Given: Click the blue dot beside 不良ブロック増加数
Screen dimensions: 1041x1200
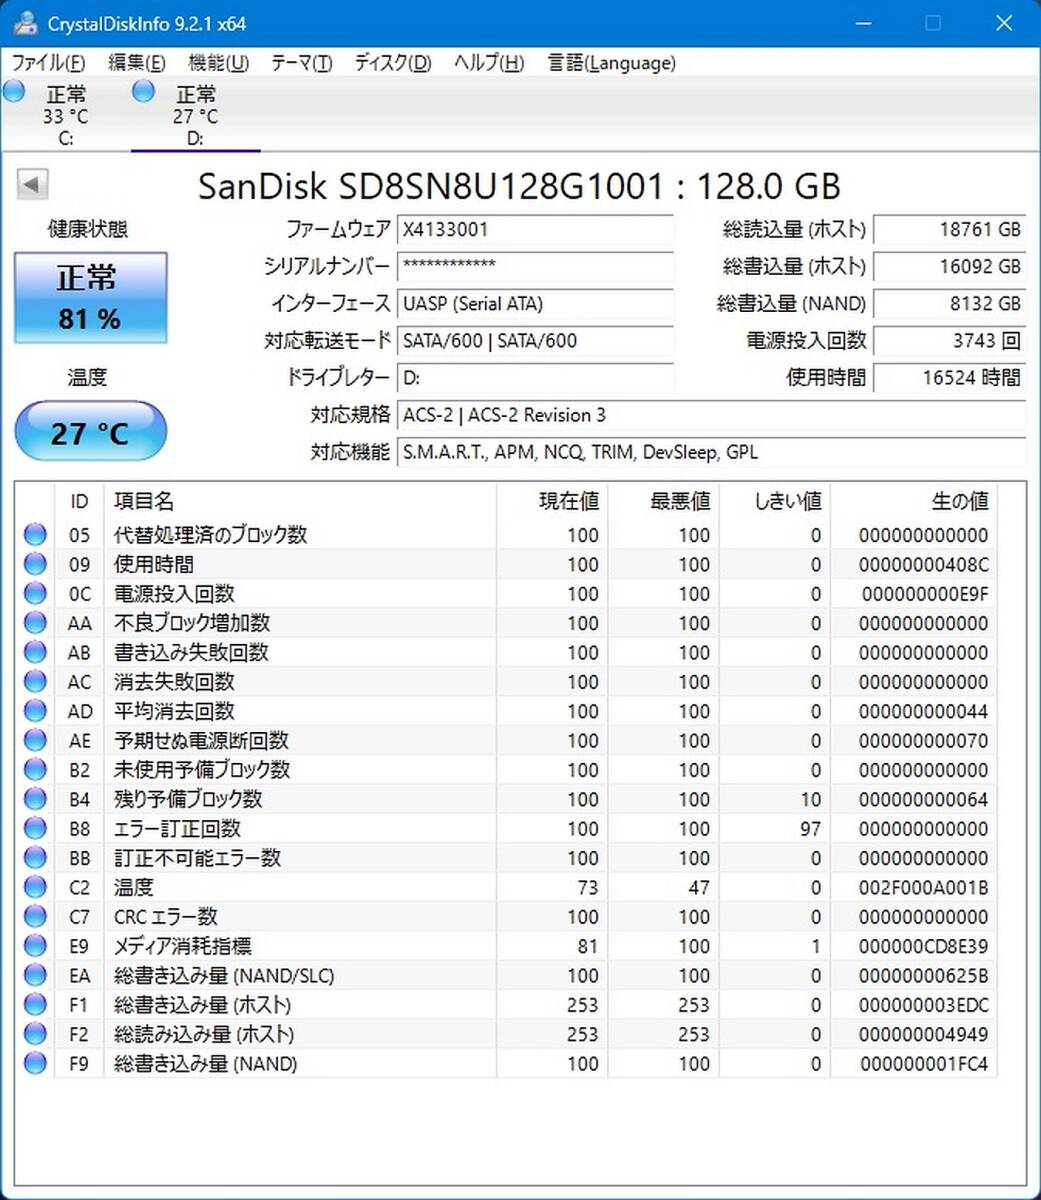Looking at the screenshot, I should point(35,623).
